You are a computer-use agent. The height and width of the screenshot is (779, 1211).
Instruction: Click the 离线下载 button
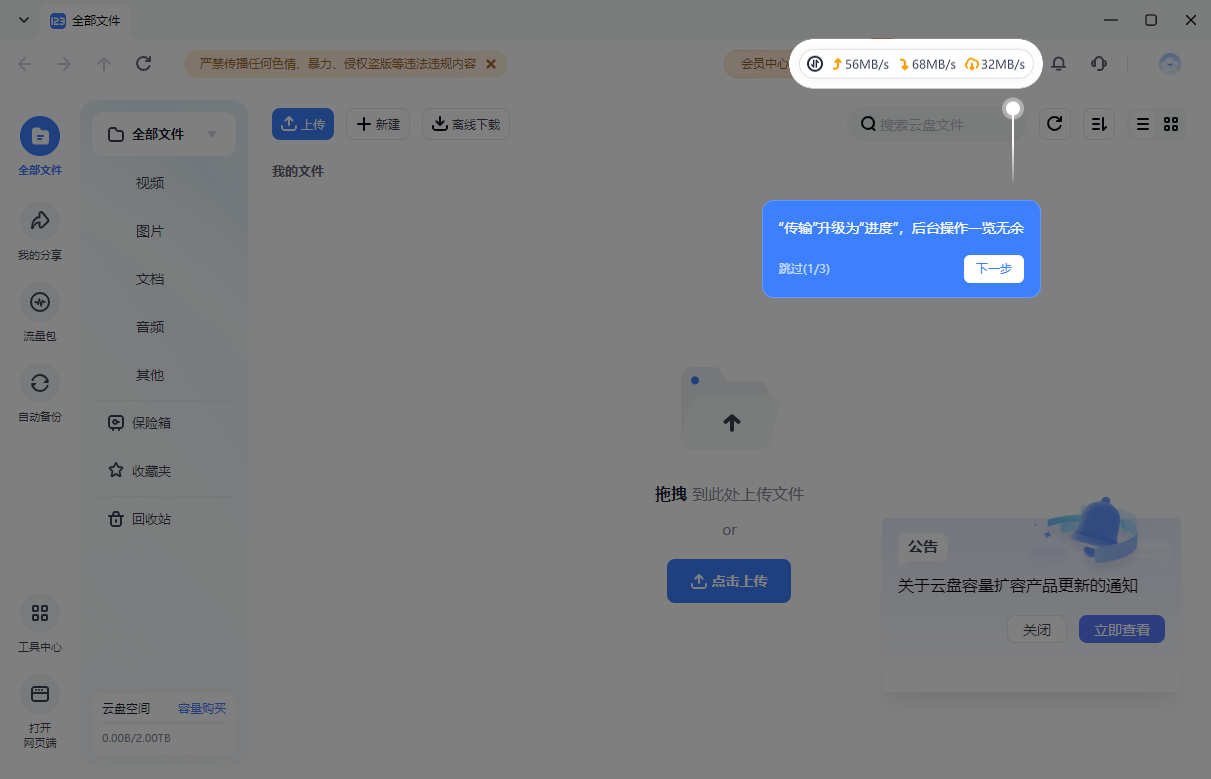pyautogui.click(x=466, y=124)
